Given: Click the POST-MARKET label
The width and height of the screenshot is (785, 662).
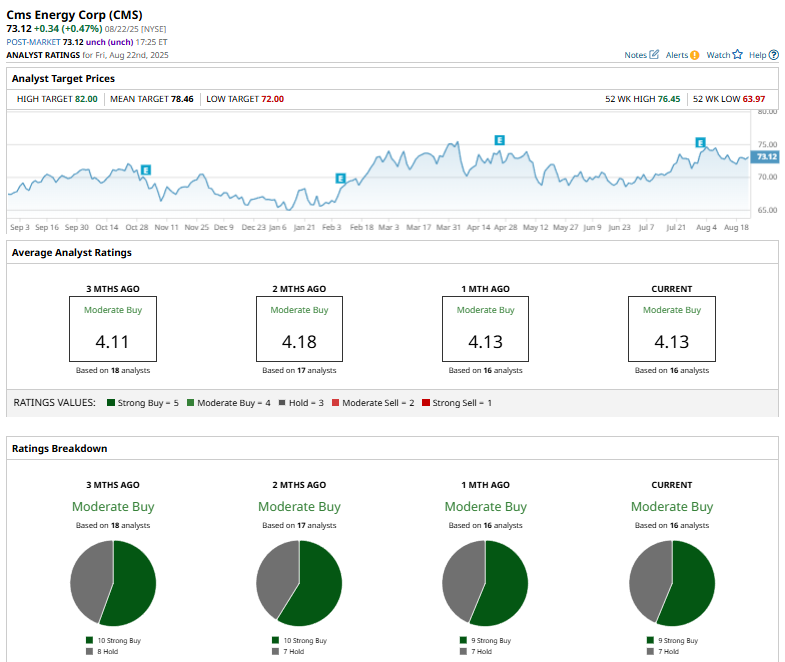Looking at the screenshot, I should [33, 42].
